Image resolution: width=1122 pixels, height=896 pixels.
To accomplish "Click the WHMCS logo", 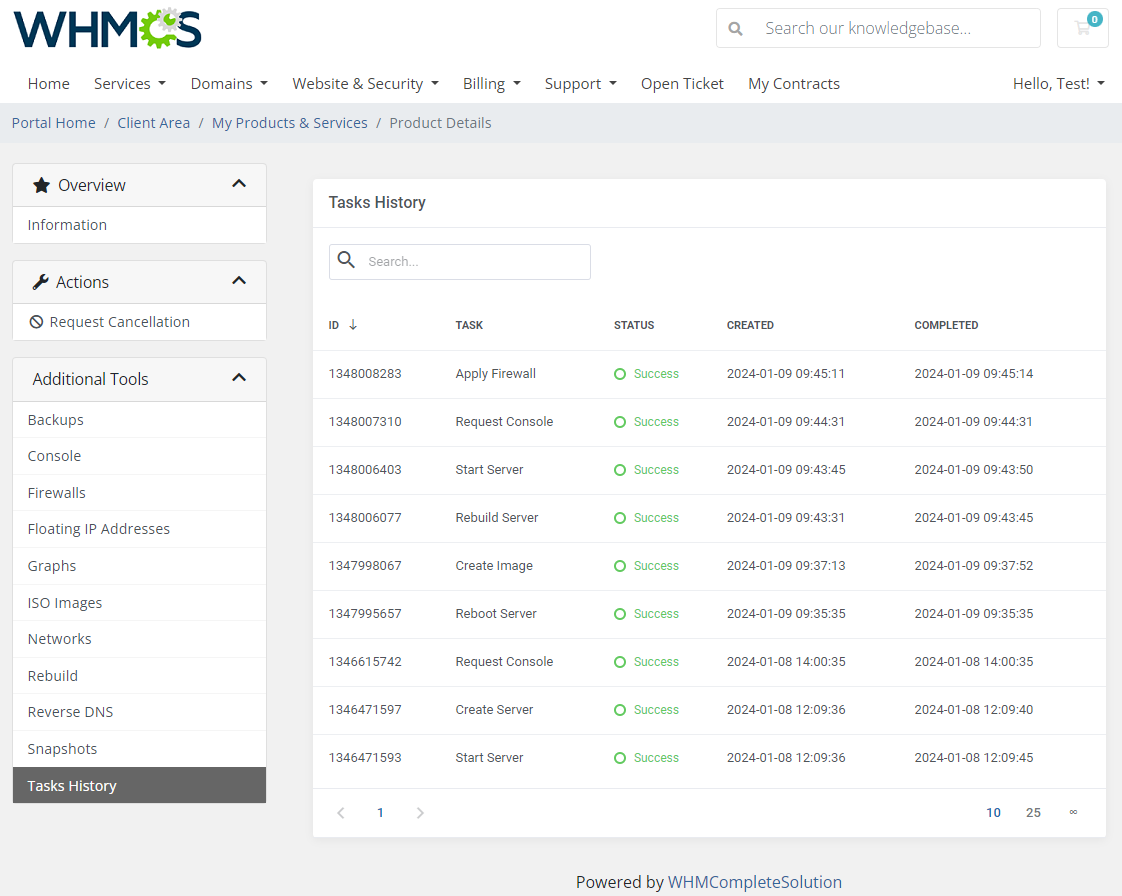I will (107, 29).
